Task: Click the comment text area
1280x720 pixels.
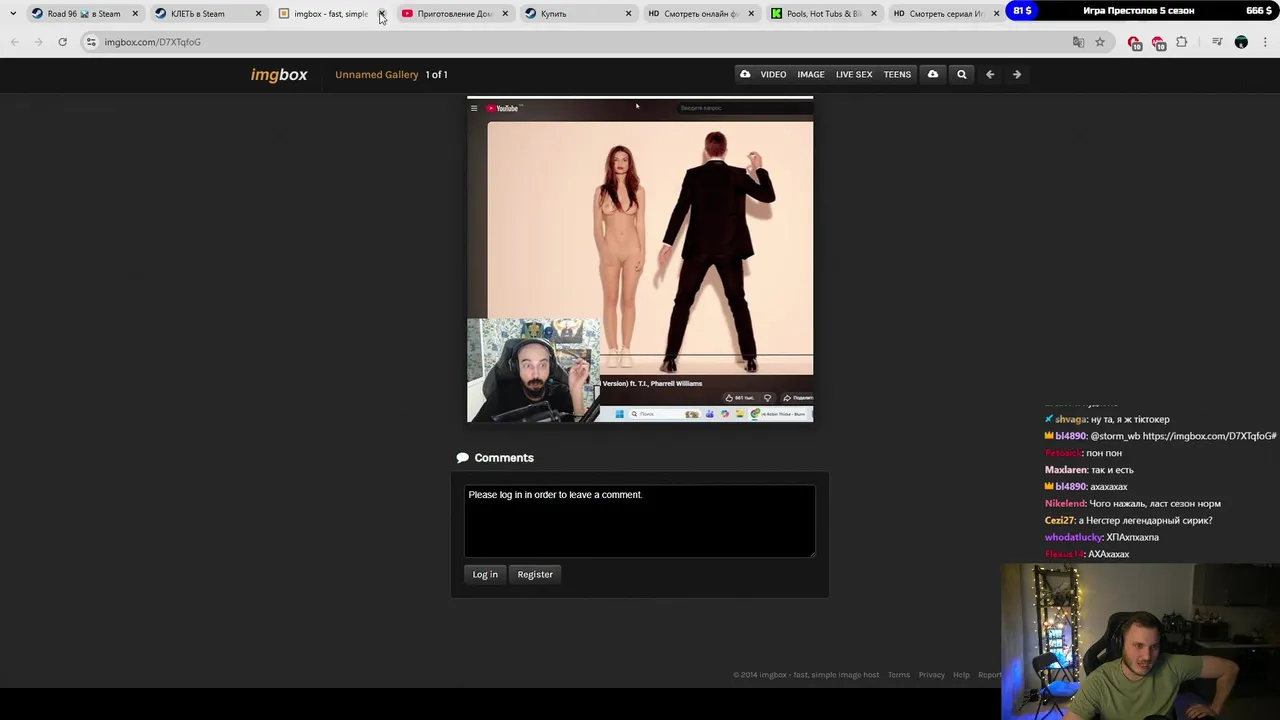Action: click(640, 521)
